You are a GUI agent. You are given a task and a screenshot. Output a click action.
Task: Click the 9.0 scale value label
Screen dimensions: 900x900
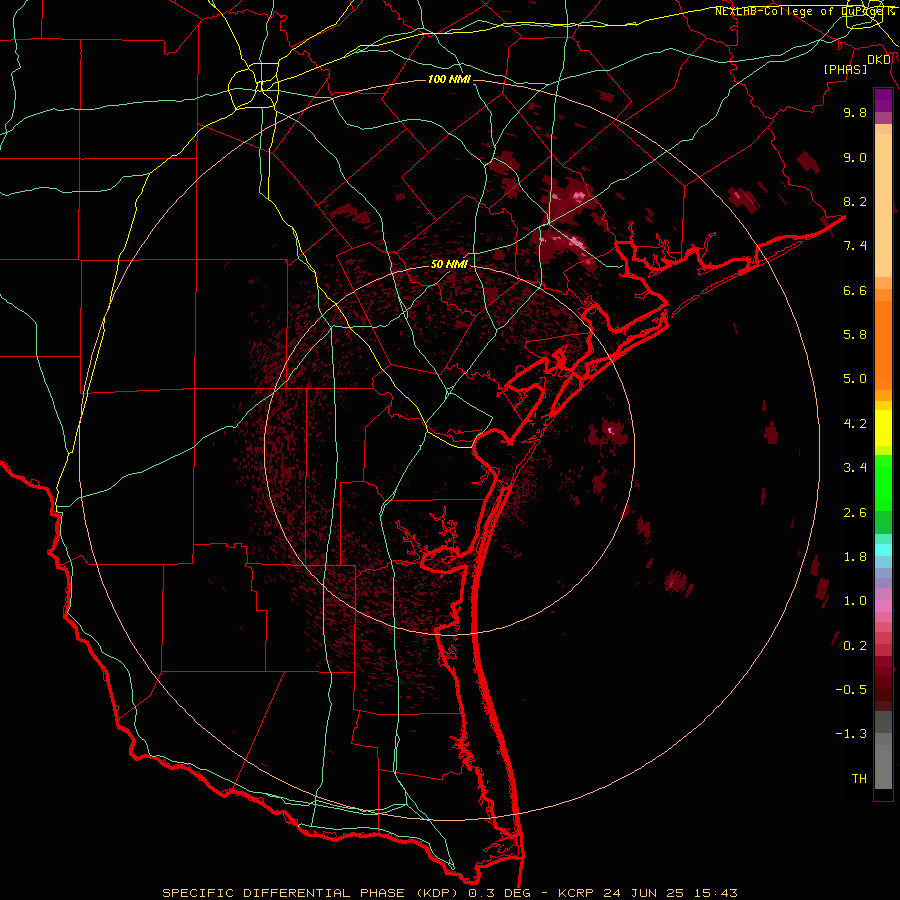[x=855, y=157]
